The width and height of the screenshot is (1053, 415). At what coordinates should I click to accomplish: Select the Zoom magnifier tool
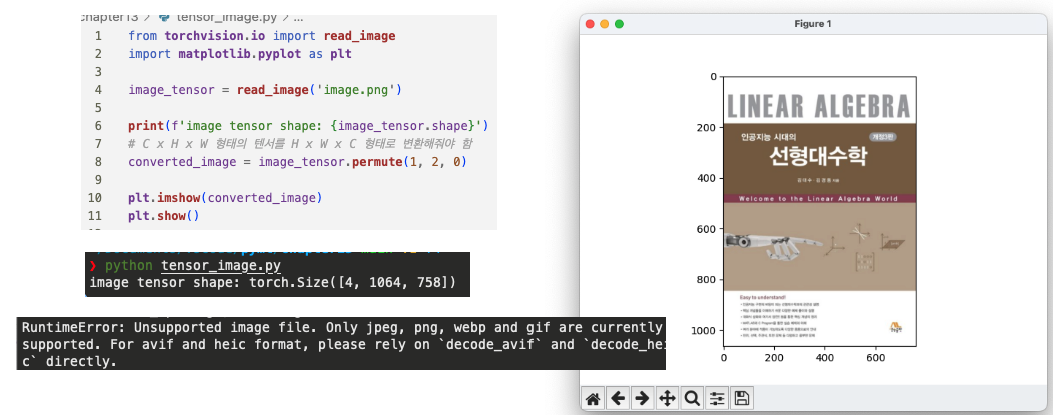pos(691,399)
